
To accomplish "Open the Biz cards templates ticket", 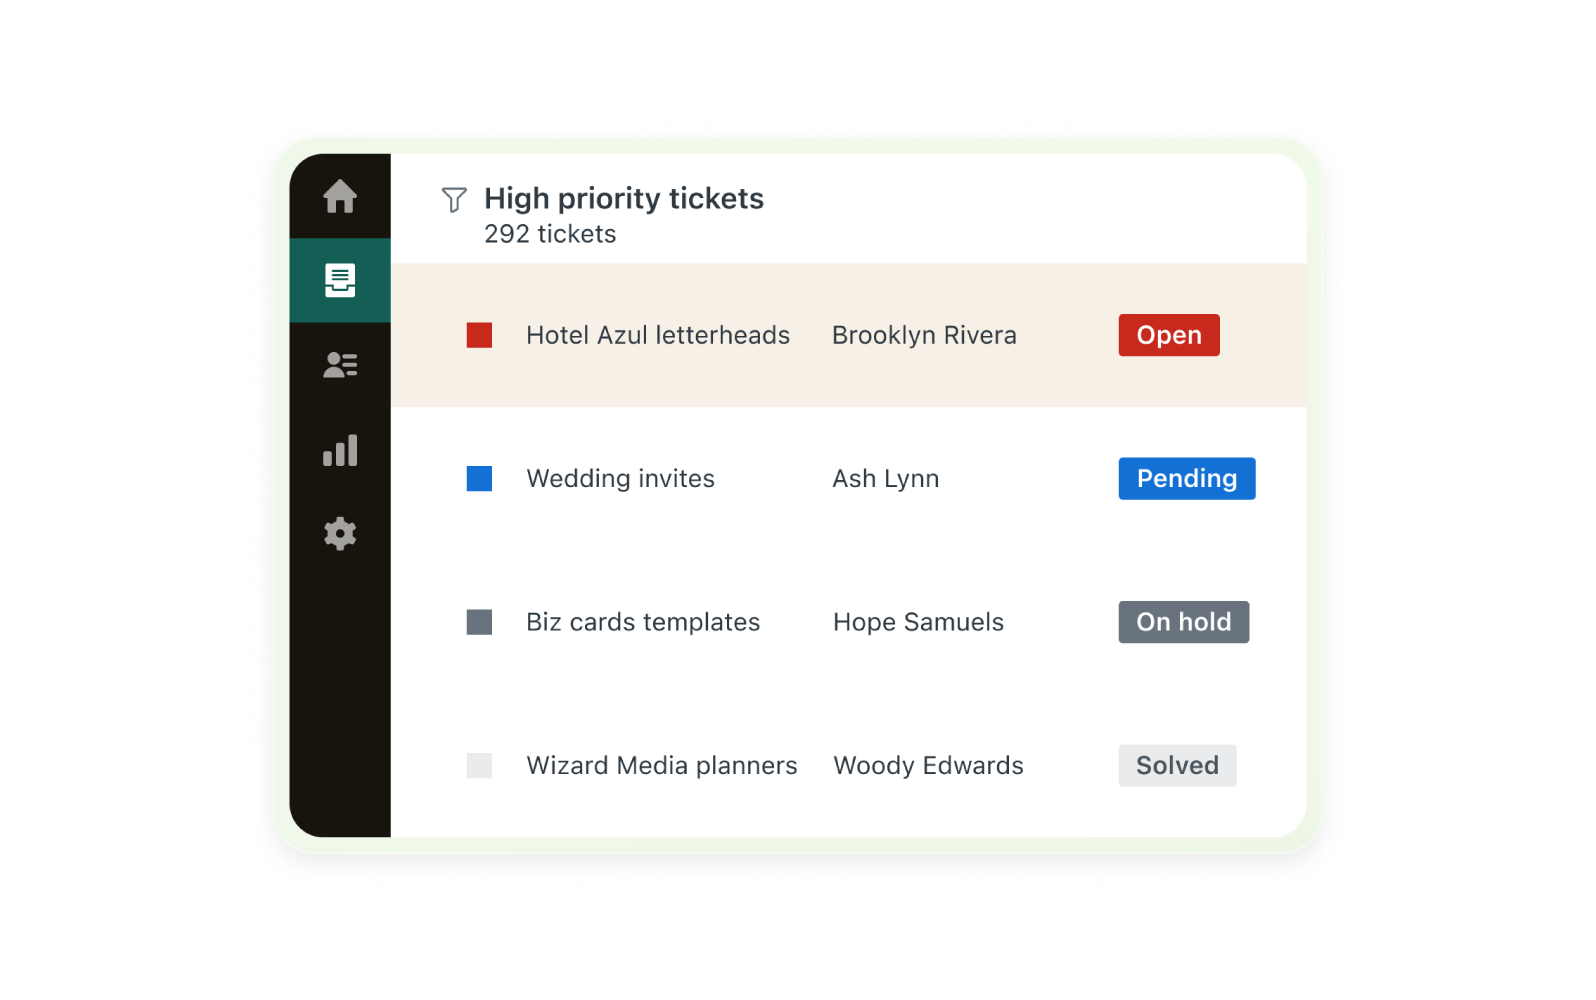I will click(643, 622).
